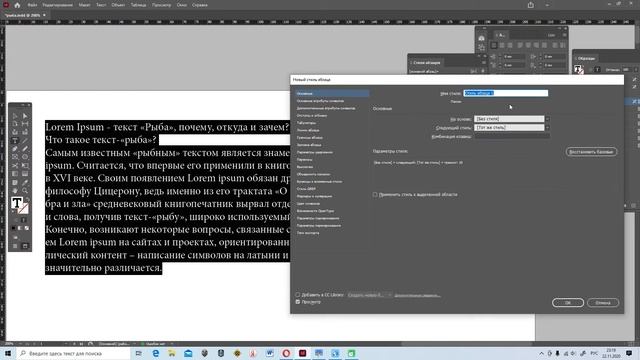
Task: Open the Макет menu
Action: tap(84, 5)
